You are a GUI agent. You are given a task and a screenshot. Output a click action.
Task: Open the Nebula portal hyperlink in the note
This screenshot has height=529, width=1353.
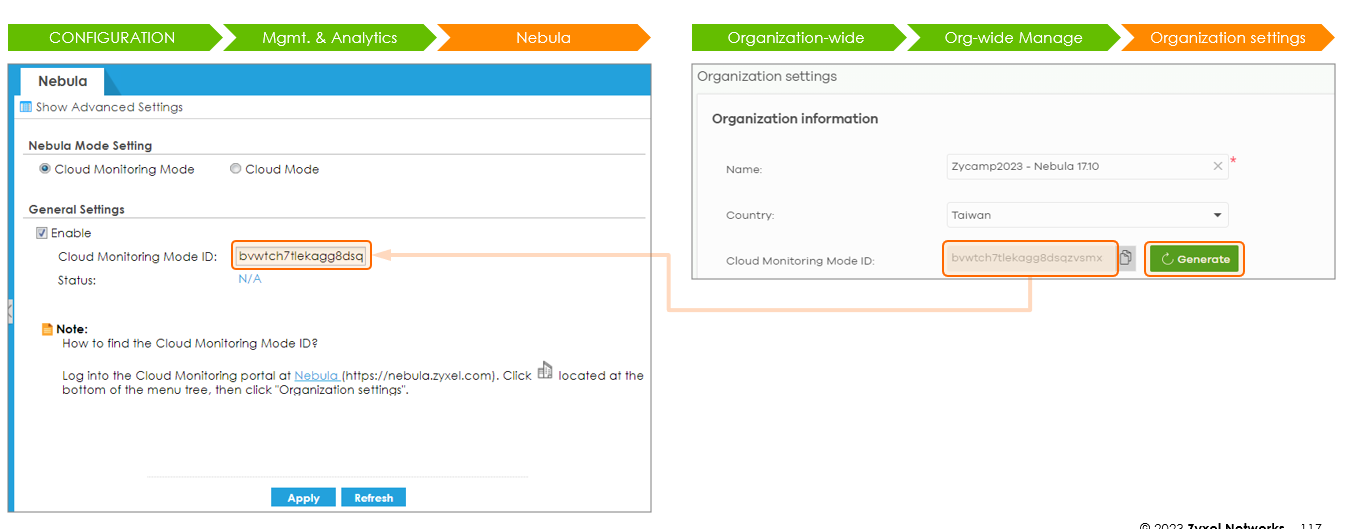[316, 376]
